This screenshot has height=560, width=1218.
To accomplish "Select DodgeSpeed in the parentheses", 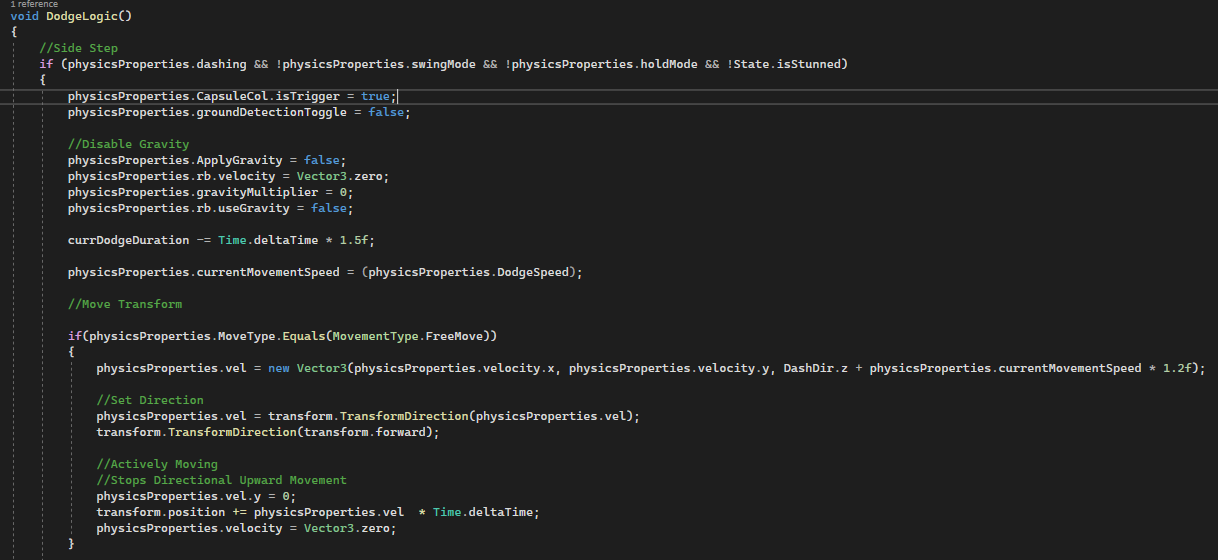I will [x=536, y=272].
